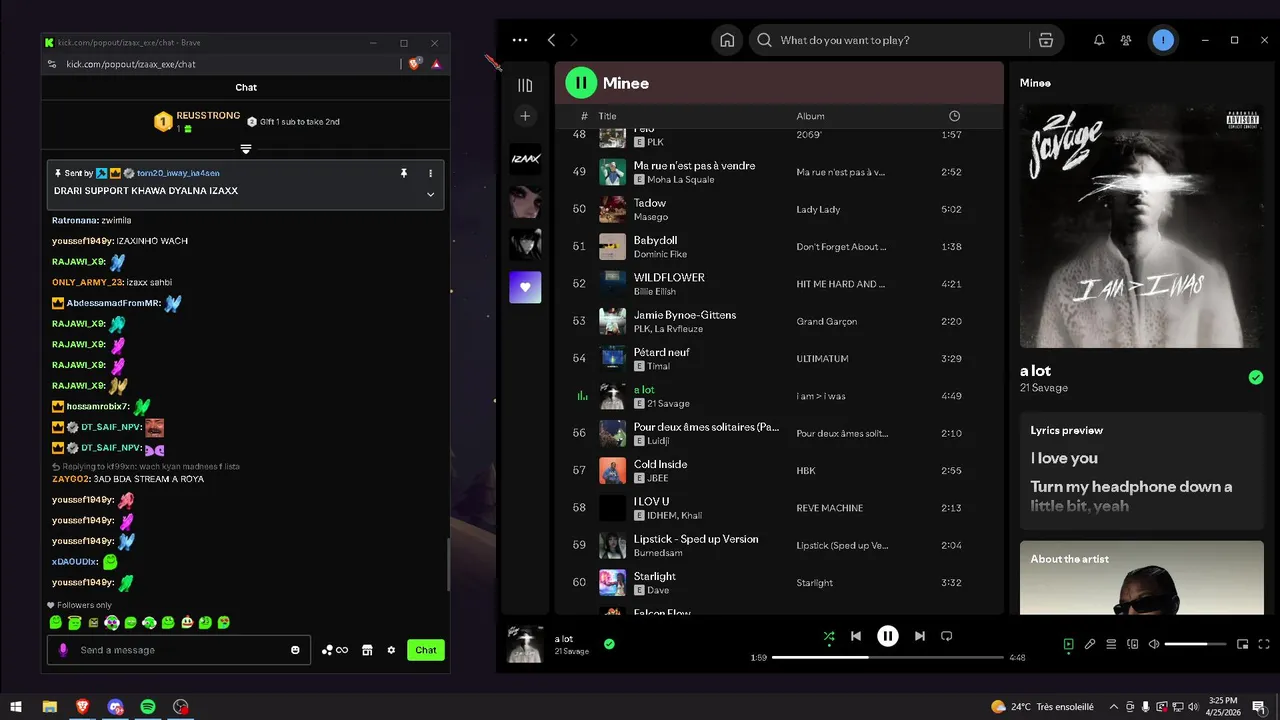
Task: Open torn20_iway_ha4sen user profile link
Action: coord(178,173)
